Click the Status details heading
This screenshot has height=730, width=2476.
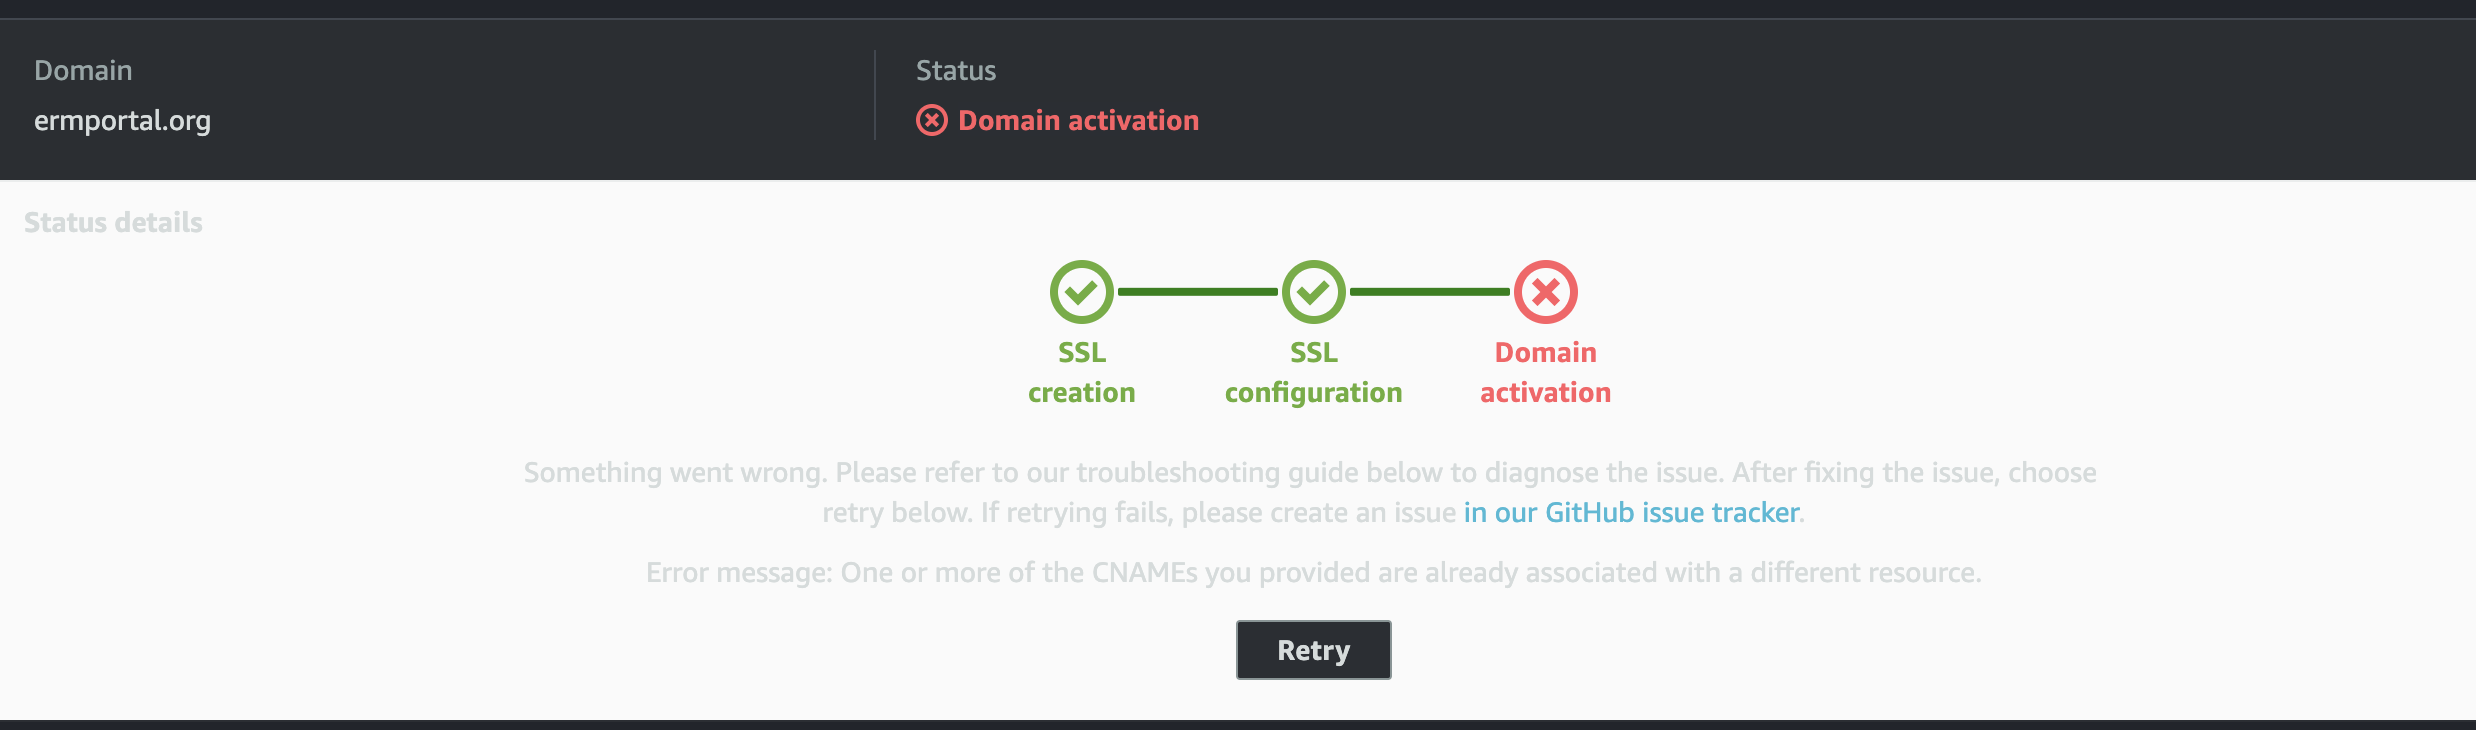113,222
